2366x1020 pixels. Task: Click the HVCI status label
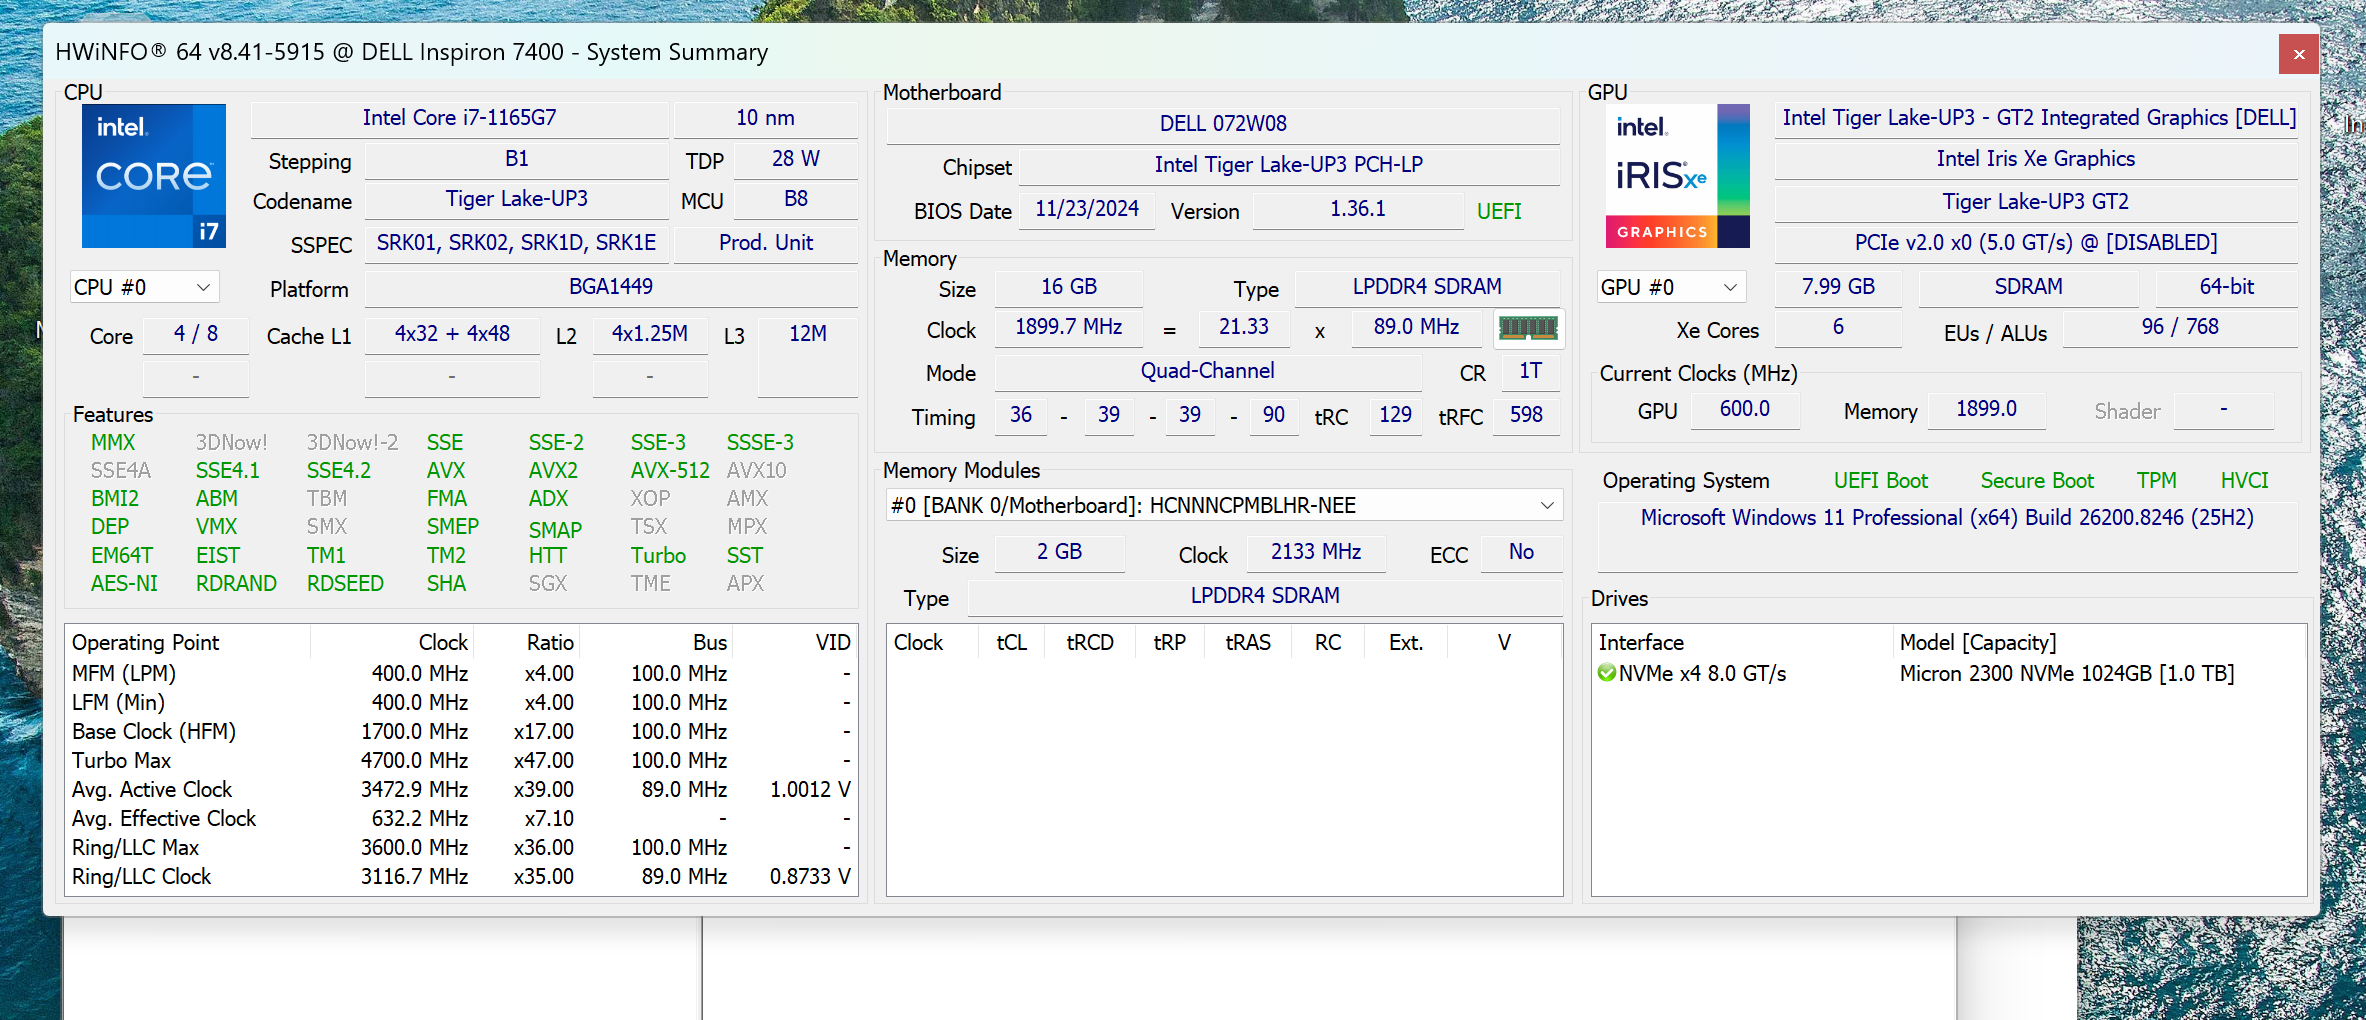[x=2244, y=481]
